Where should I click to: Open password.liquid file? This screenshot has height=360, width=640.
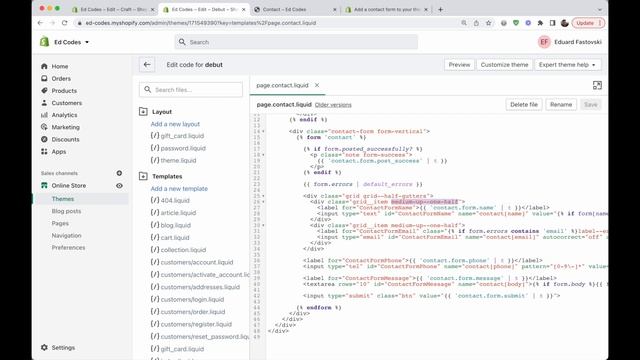tap(178, 148)
